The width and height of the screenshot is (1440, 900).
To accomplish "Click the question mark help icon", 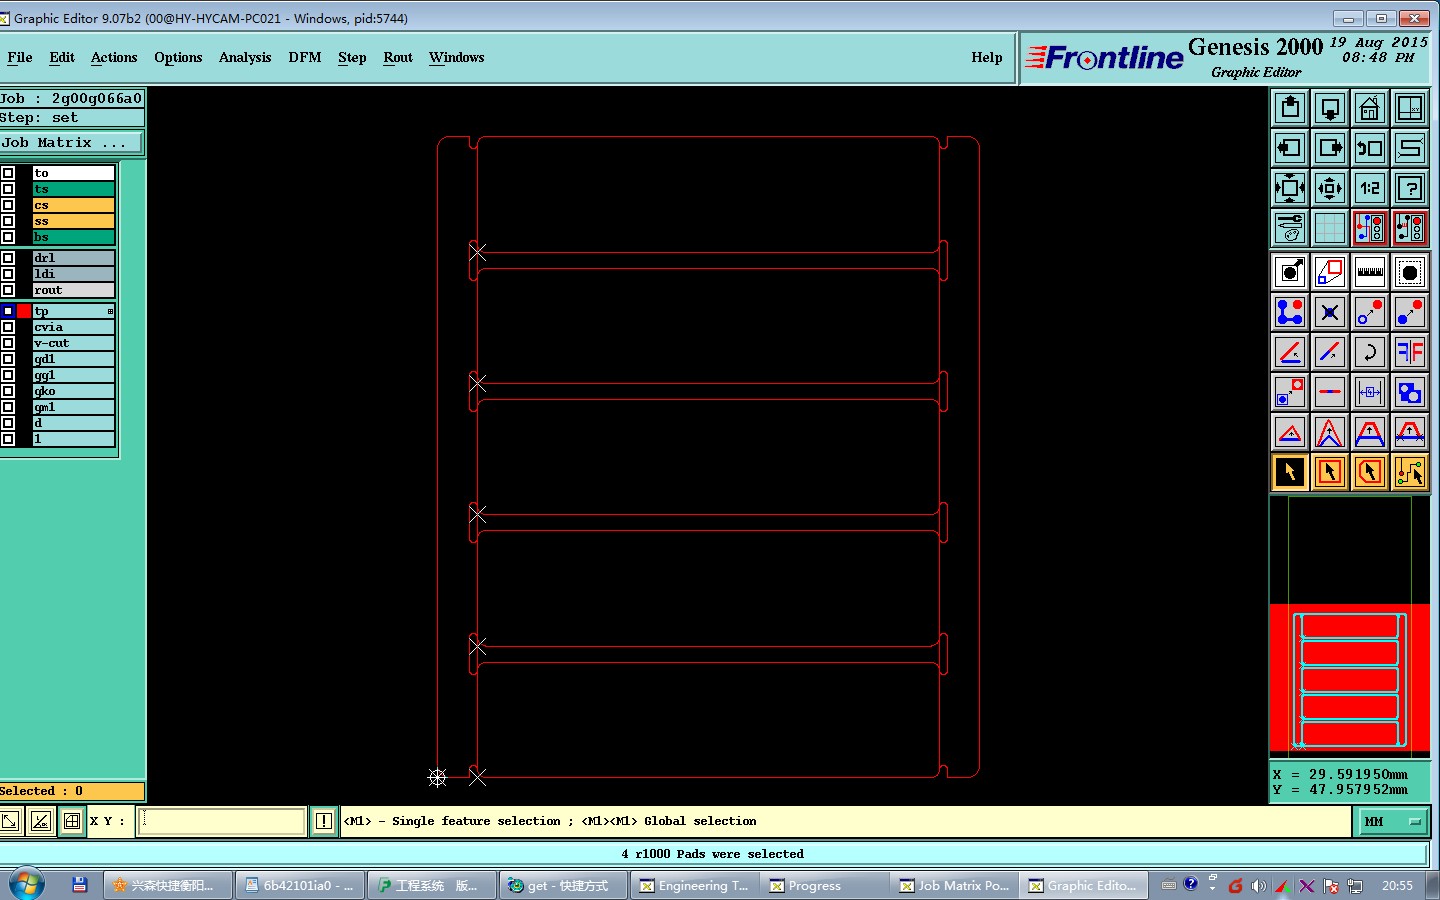I will coord(1410,188).
